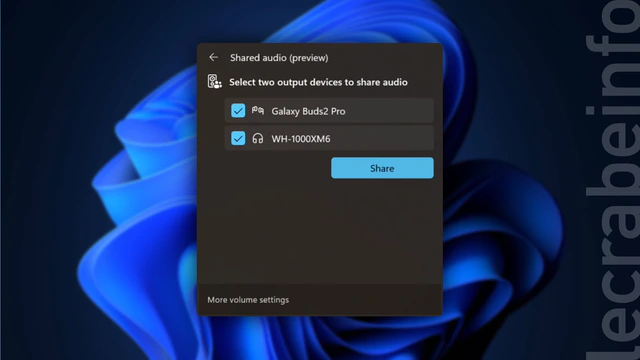Select the Galaxy Buds2 Pro device name
Viewport: 640px width, 360px height.
(x=308, y=111)
